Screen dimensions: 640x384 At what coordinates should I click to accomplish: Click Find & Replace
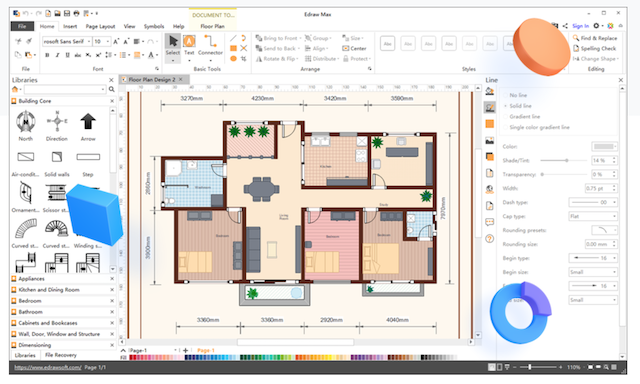pos(596,38)
